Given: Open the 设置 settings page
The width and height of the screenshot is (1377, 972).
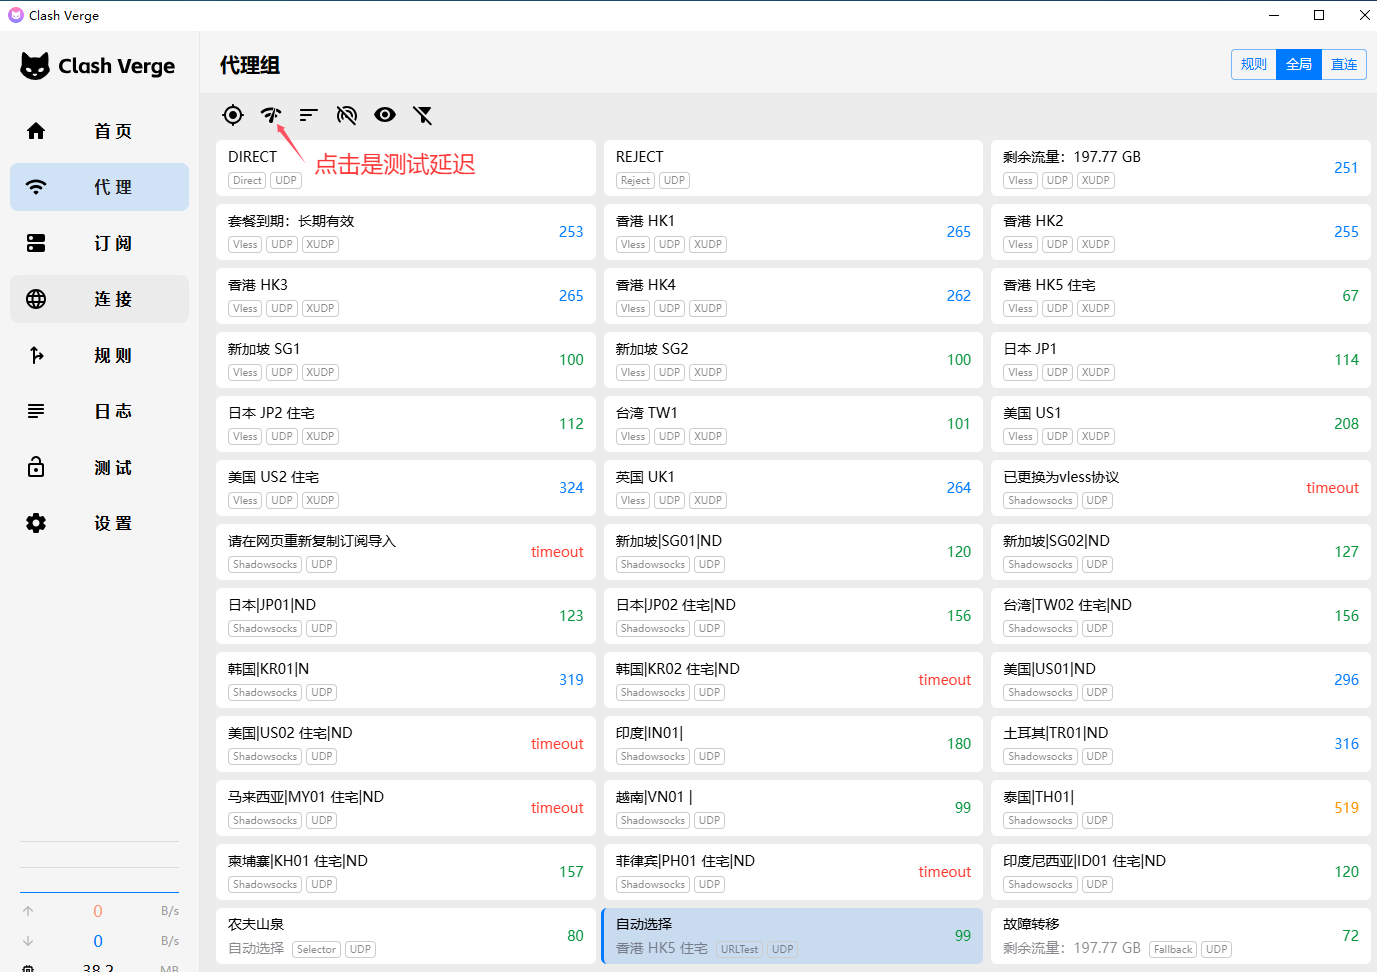Looking at the screenshot, I should point(99,523).
